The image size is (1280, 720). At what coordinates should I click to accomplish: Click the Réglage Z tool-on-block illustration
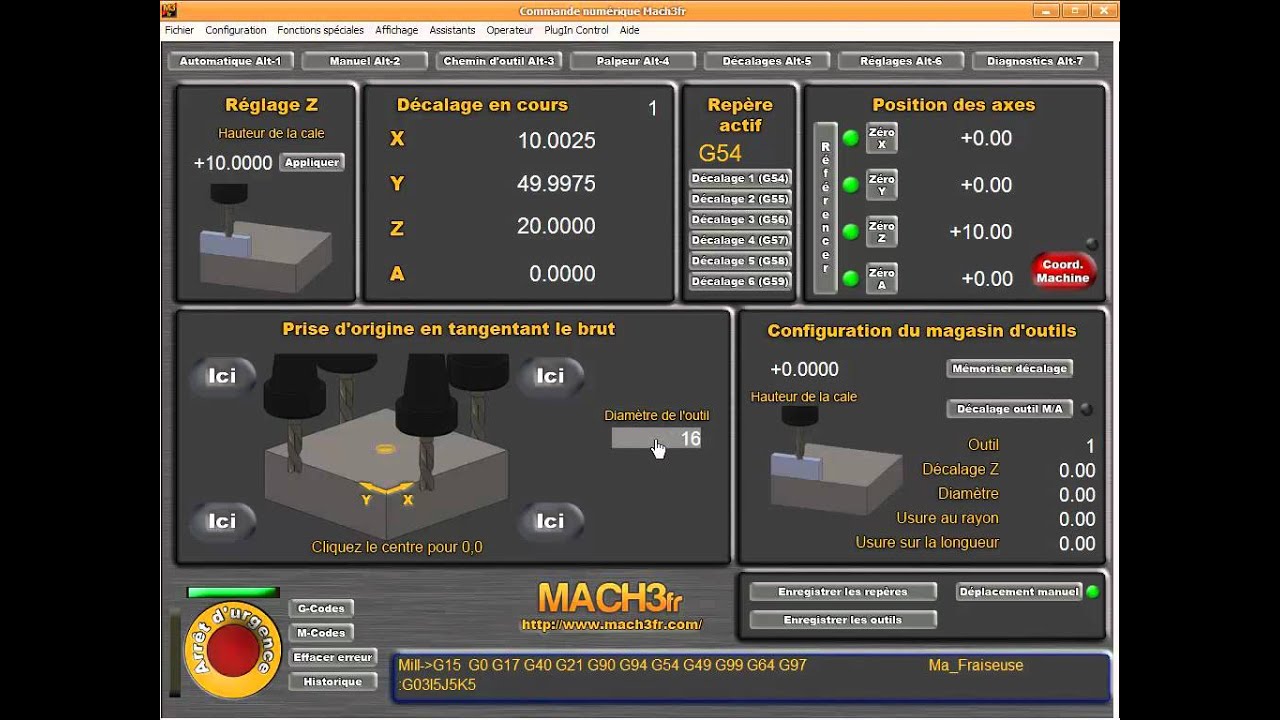pyautogui.click(x=265, y=239)
